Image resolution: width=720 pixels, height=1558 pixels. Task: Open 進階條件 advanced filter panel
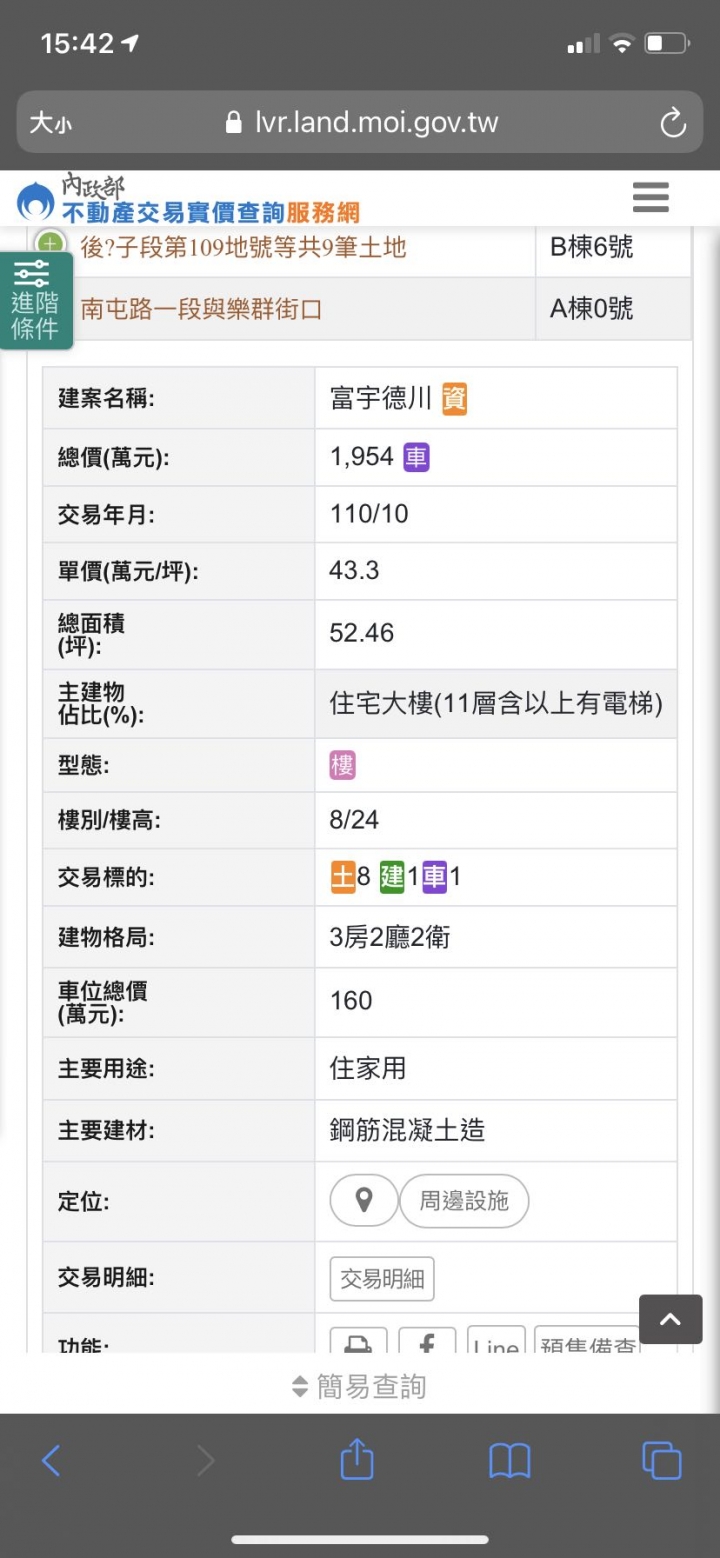pos(35,301)
